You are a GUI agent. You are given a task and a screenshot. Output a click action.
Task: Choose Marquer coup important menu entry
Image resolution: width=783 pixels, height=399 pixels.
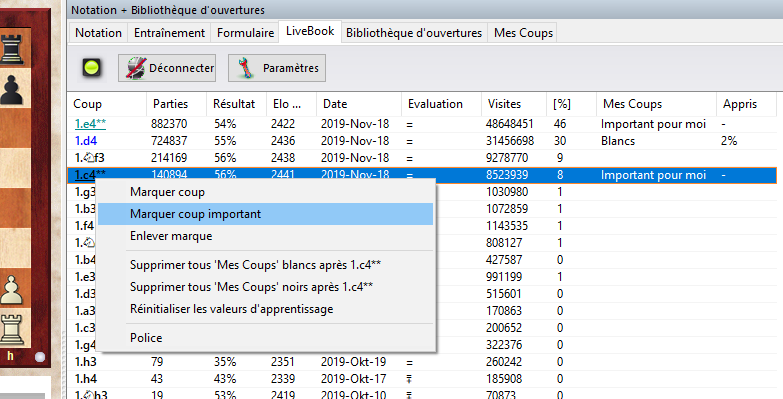[265, 214]
